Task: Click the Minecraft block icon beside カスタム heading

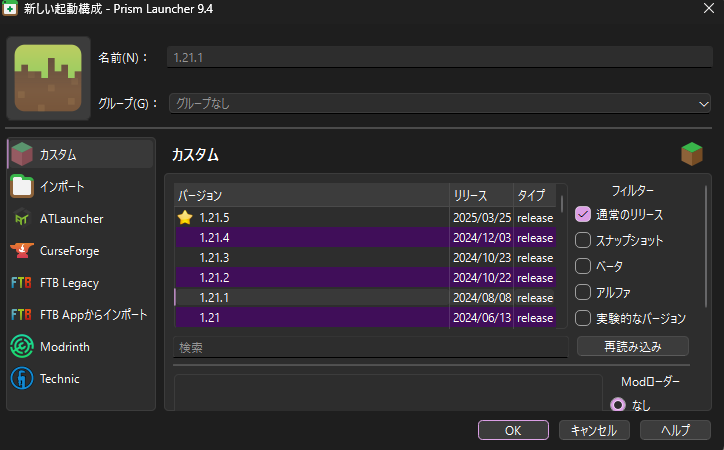Action: 692,154
